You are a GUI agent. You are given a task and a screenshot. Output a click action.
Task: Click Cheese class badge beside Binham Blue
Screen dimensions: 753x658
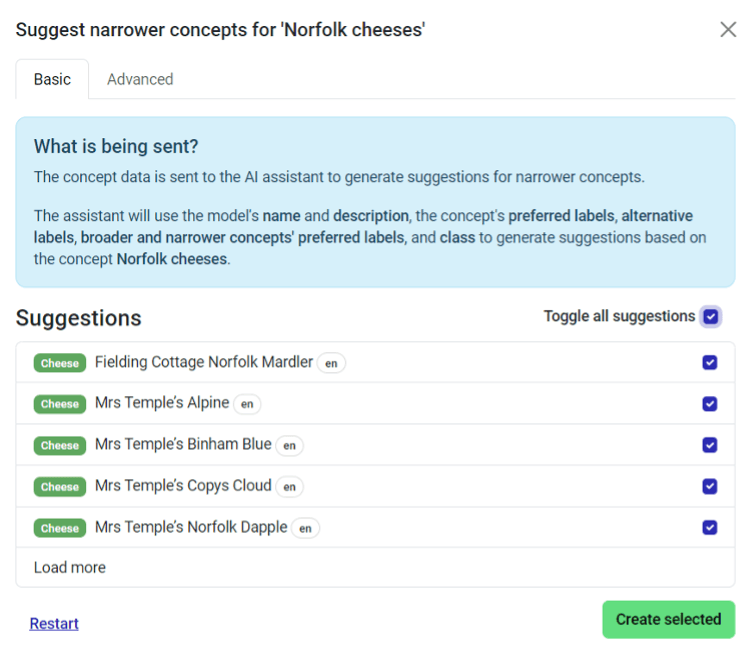pos(60,445)
